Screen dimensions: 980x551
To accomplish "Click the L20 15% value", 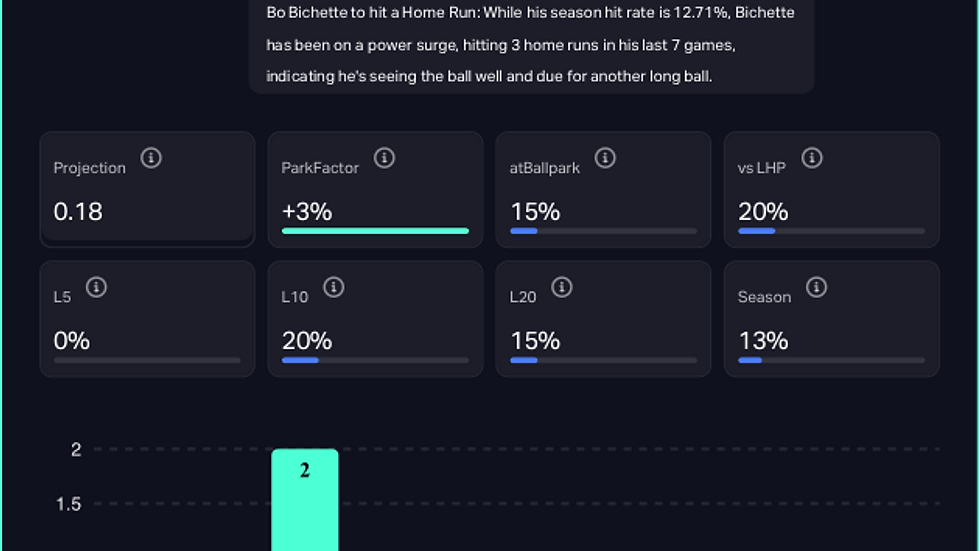I will click(535, 341).
